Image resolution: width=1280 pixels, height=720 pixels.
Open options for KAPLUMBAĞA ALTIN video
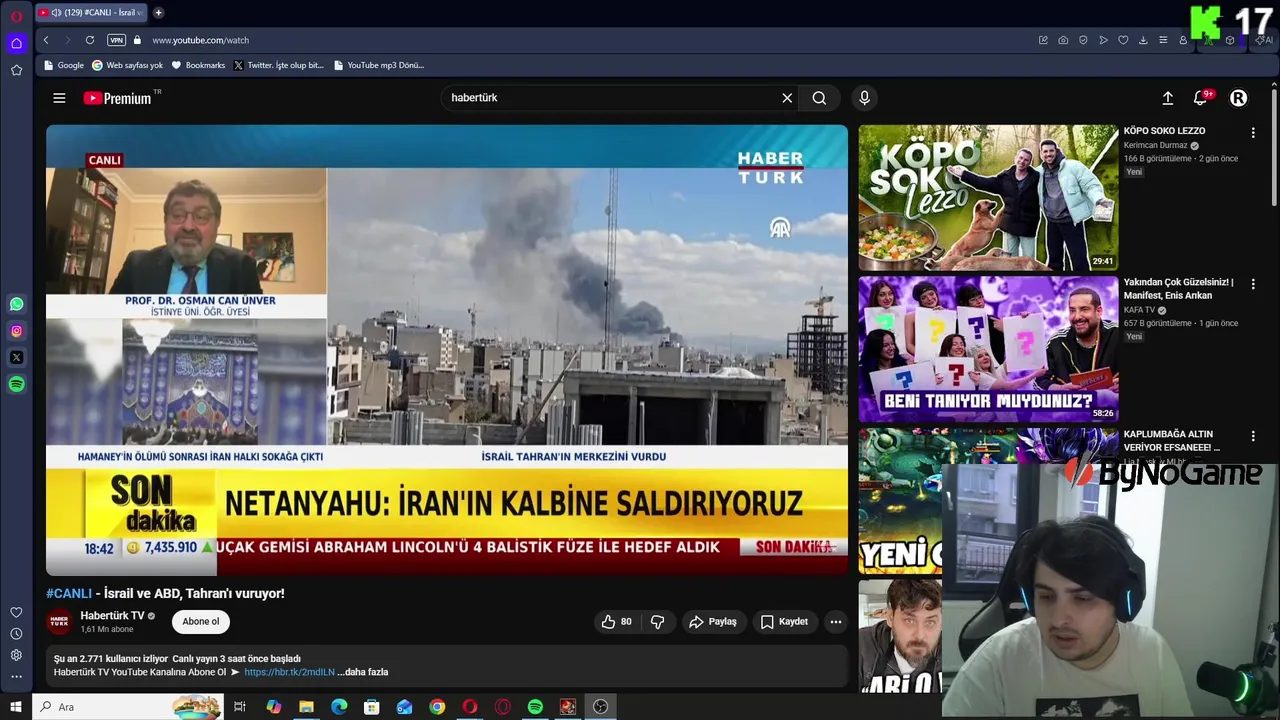point(1252,436)
